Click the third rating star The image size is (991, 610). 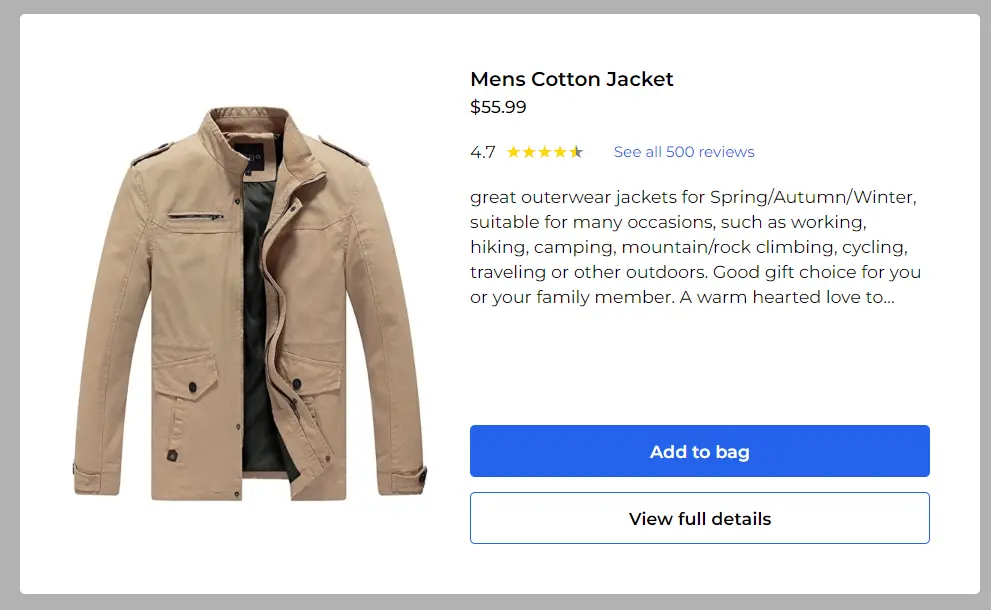(545, 152)
